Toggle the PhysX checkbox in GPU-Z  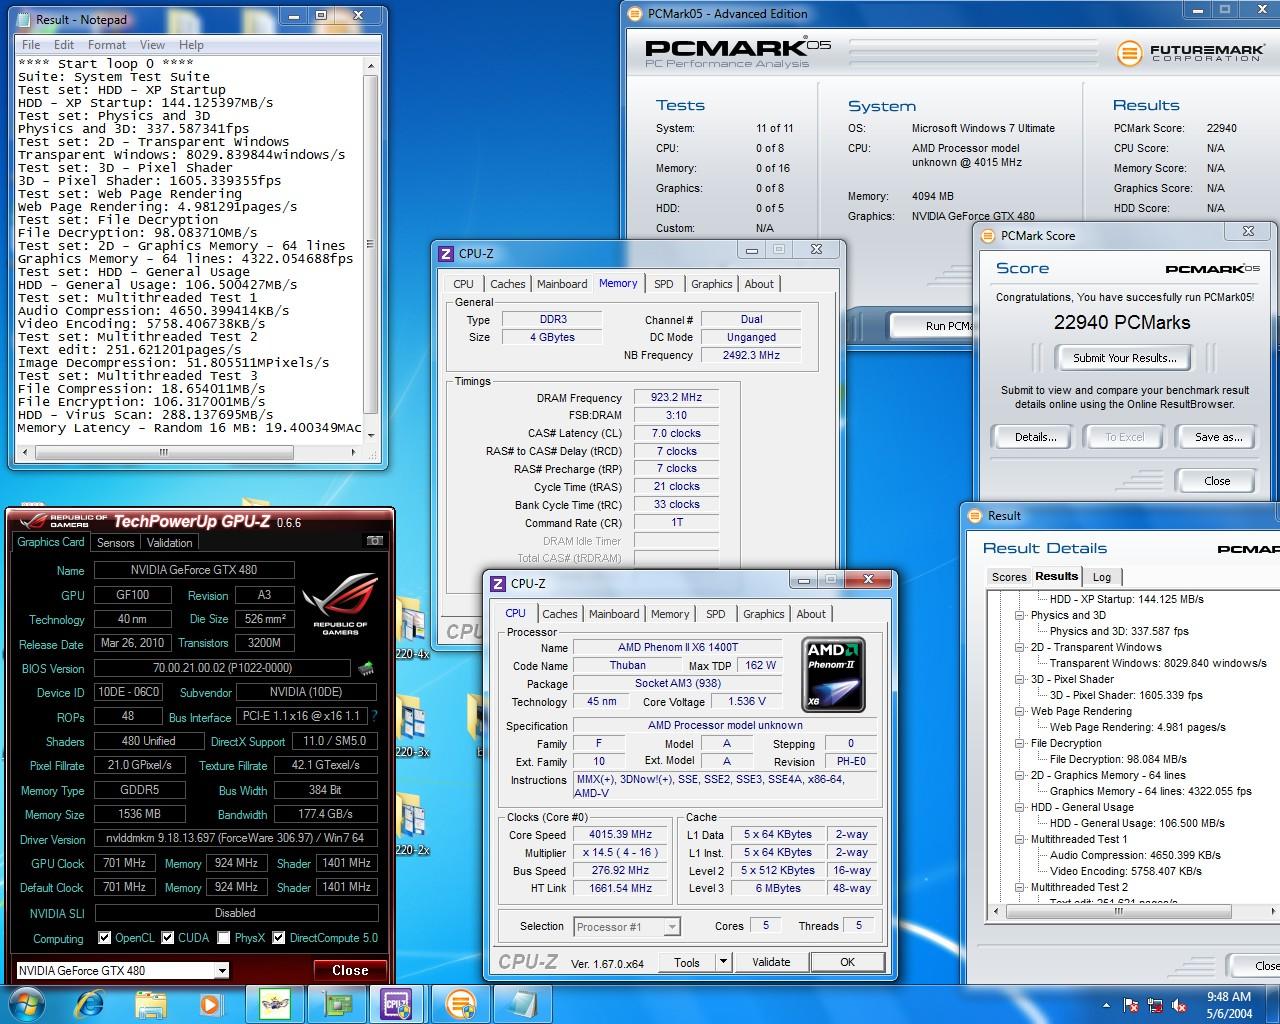[x=224, y=938]
